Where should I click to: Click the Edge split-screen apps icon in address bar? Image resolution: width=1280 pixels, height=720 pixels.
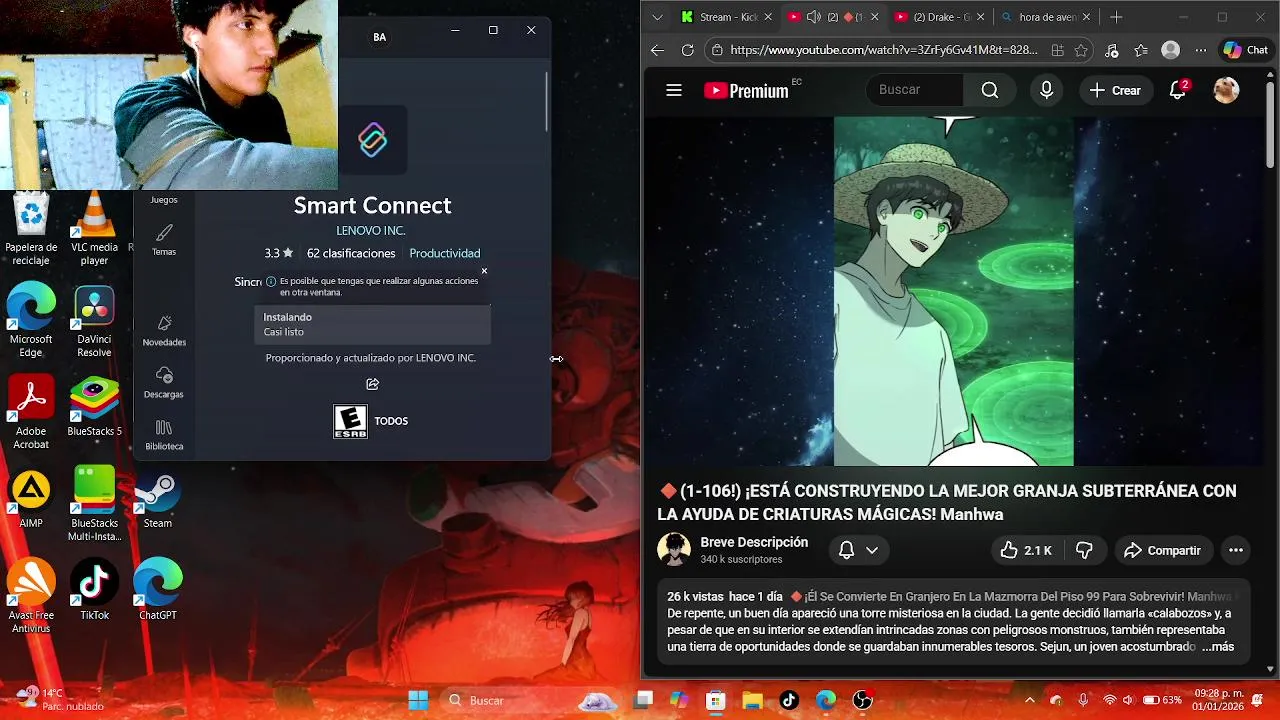[x=1057, y=50]
